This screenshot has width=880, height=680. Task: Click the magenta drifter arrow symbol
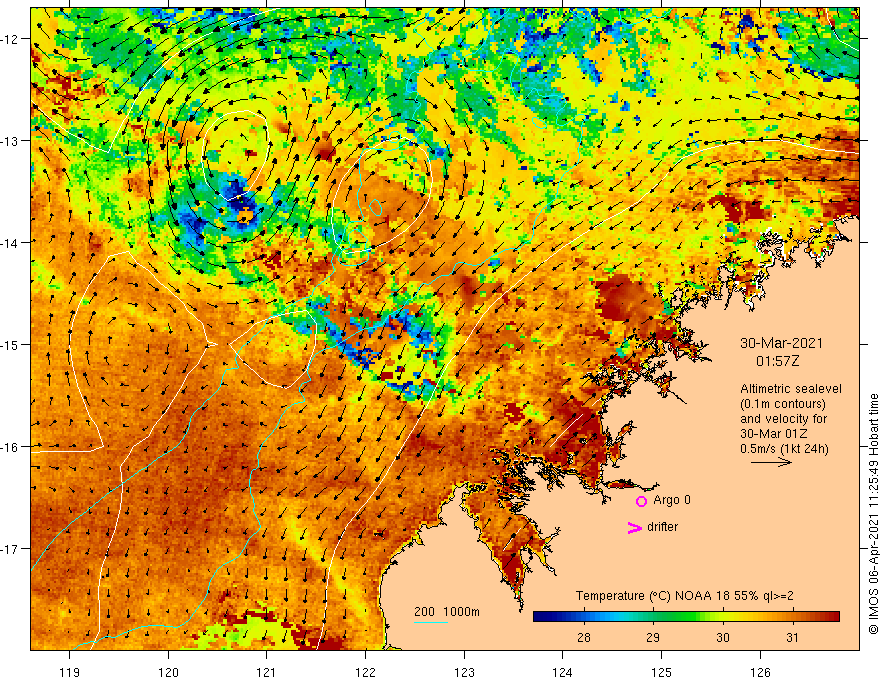(x=635, y=527)
